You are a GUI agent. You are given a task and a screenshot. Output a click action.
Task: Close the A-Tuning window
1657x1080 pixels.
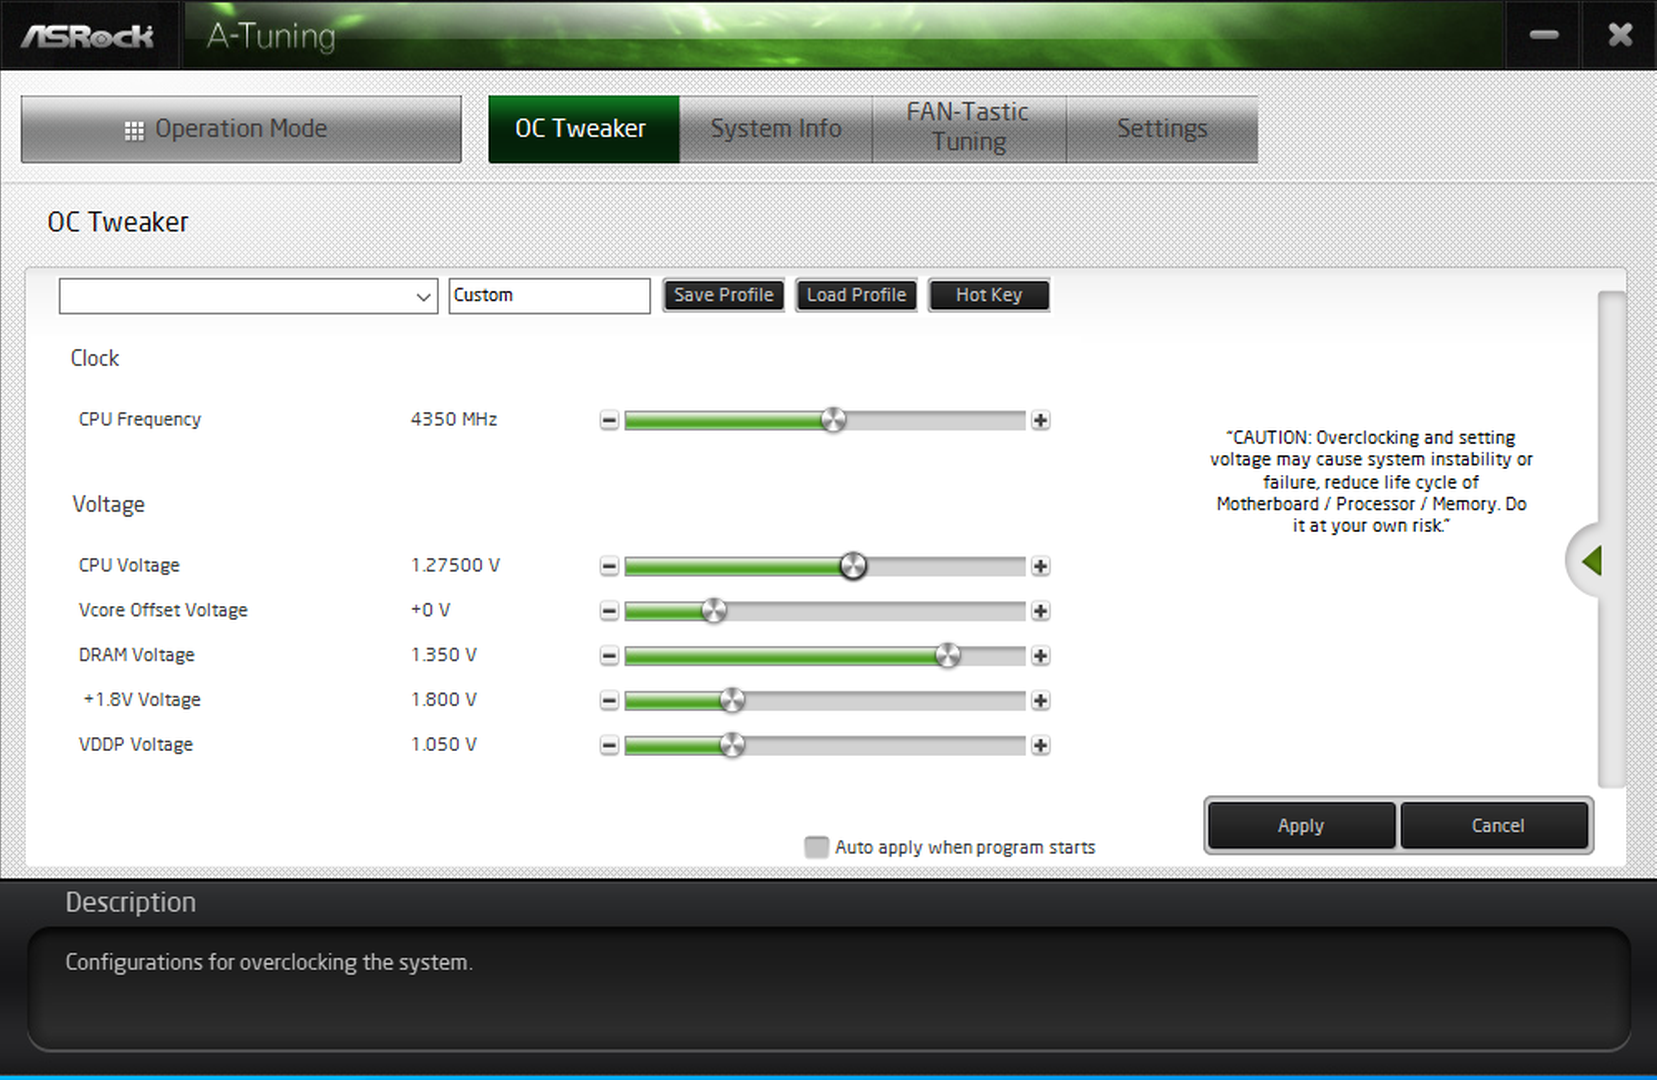pos(1620,35)
